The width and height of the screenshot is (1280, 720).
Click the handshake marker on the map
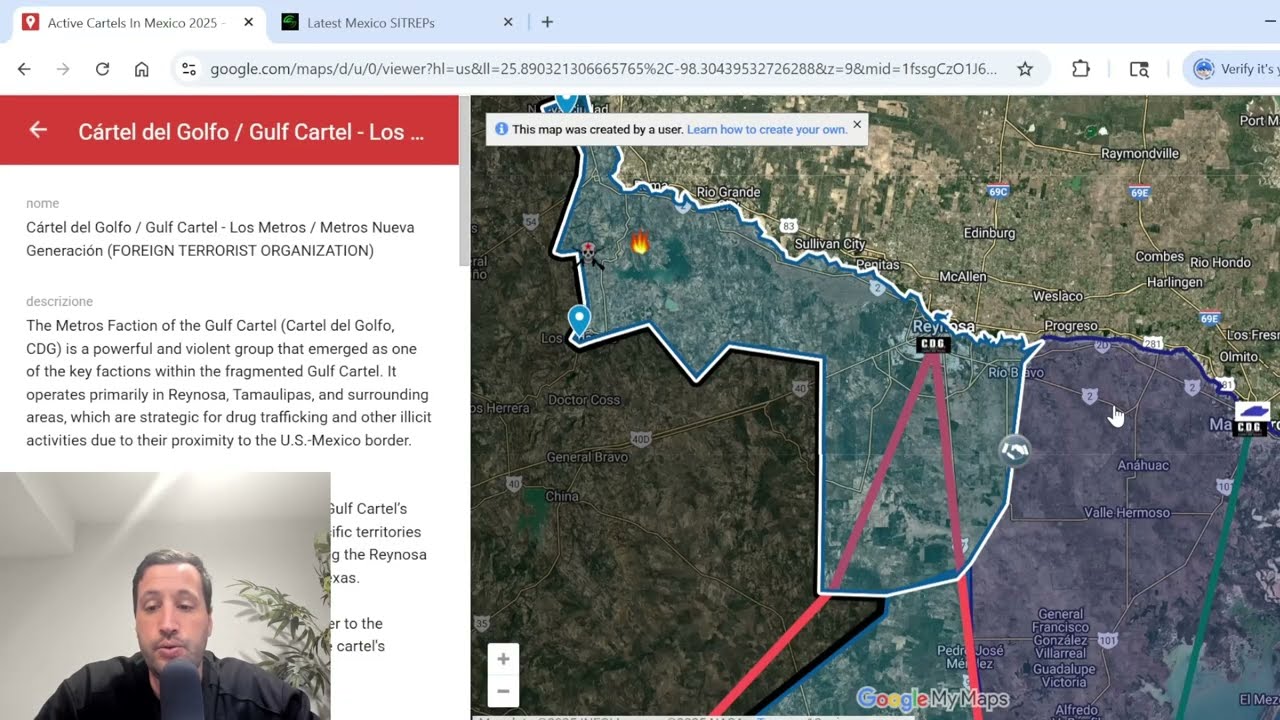(x=1014, y=451)
